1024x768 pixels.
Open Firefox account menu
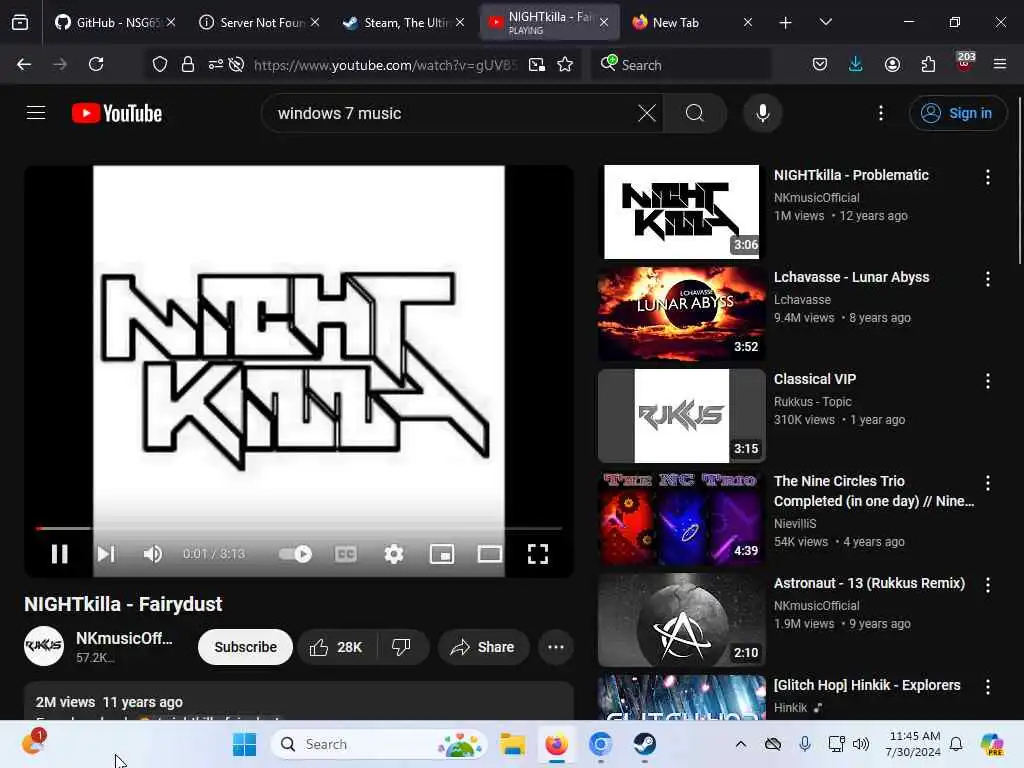coord(892,64)
